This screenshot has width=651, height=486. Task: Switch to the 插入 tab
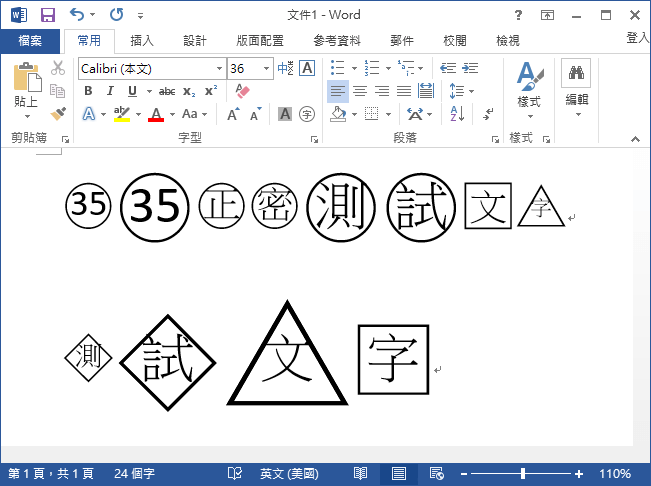coord(142,41)
